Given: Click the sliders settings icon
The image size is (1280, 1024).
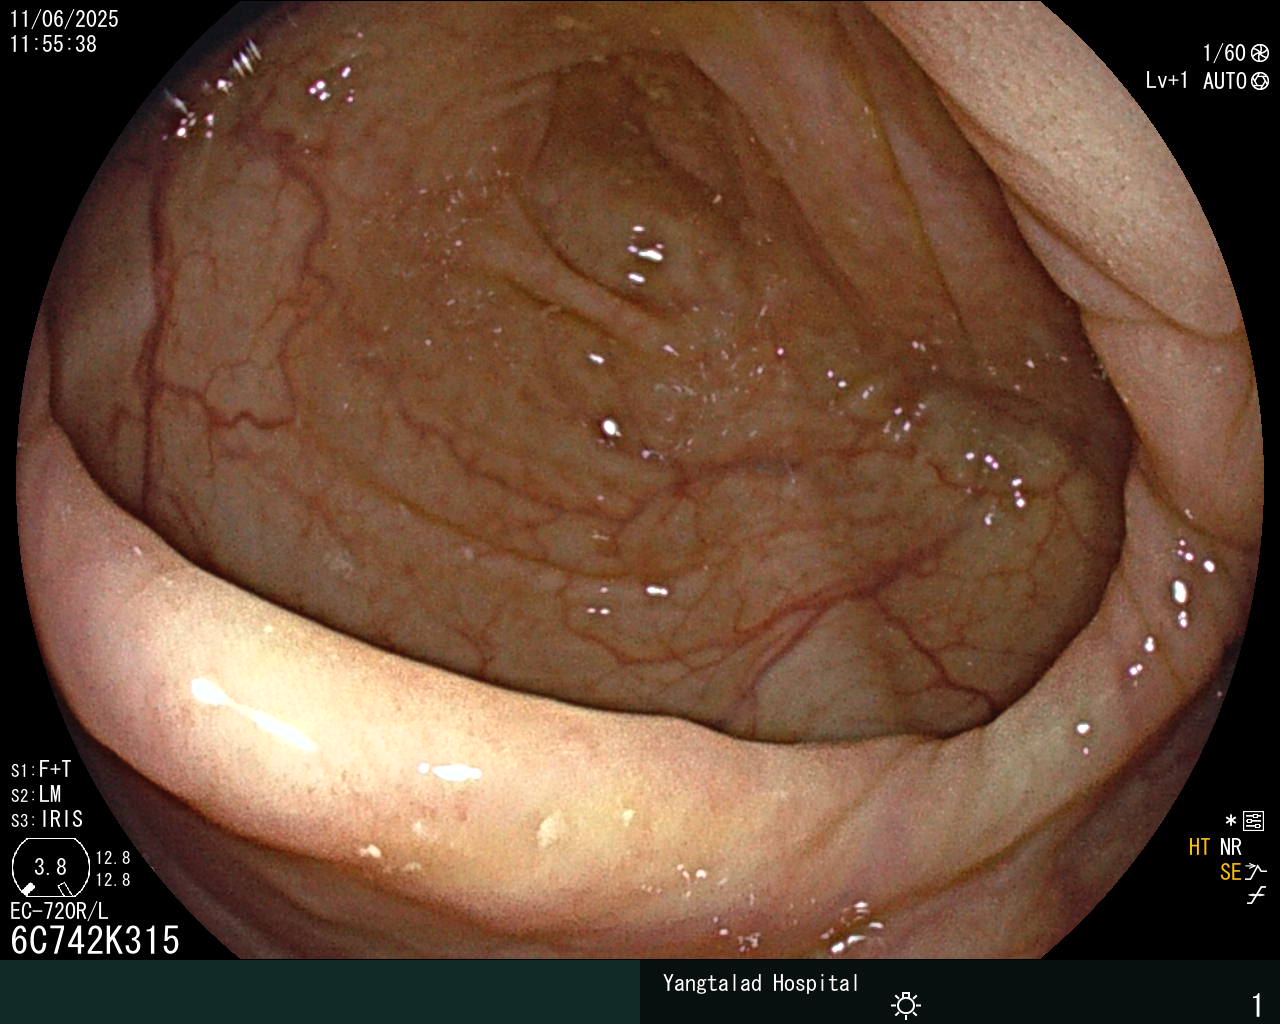Looking at the screenshot, I should (1253, 821).
